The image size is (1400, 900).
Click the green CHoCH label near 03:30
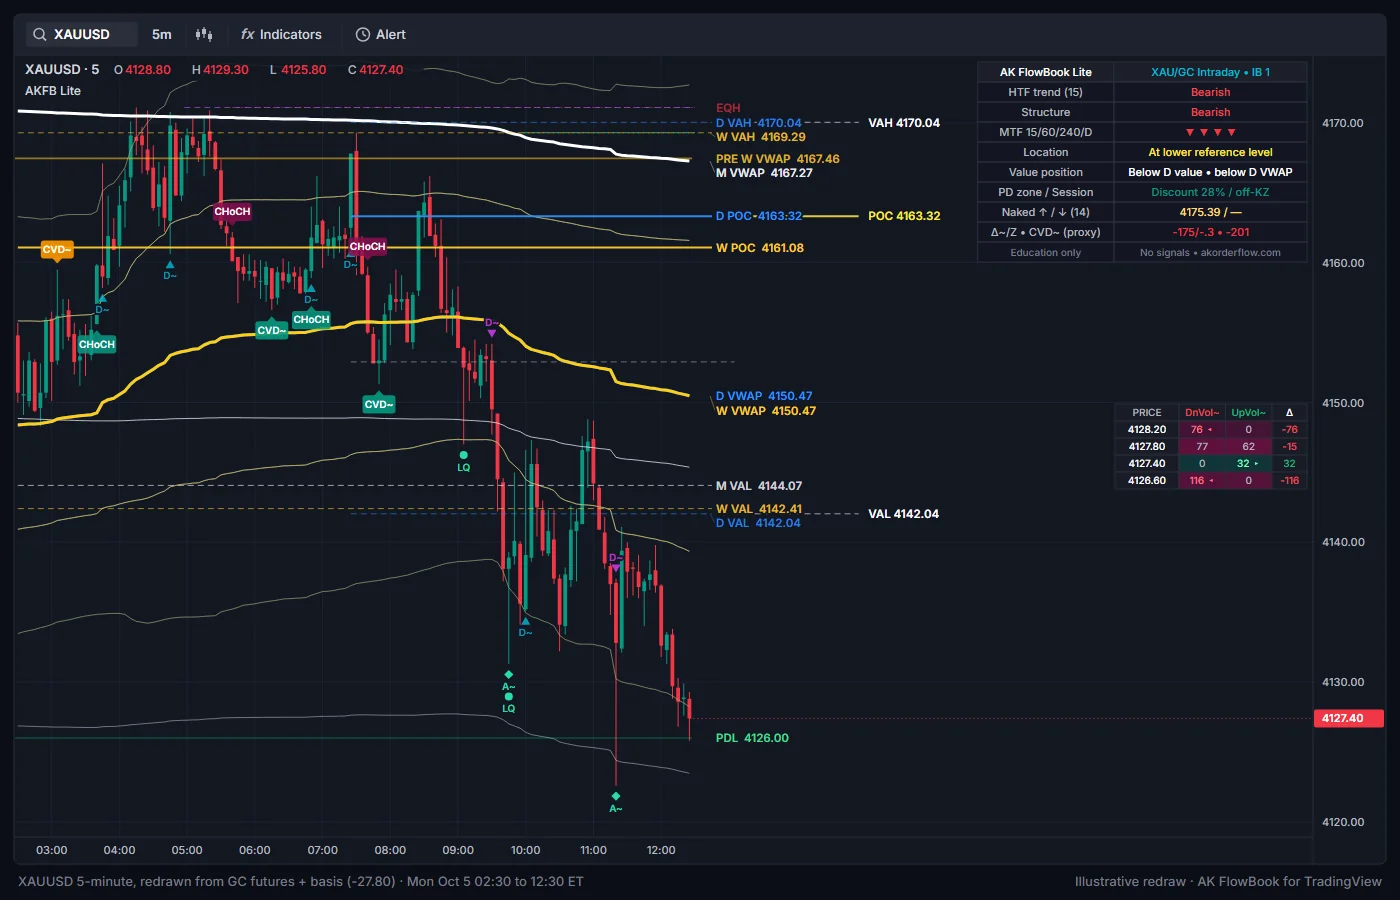pyautogui.click(x=97, y=344)
